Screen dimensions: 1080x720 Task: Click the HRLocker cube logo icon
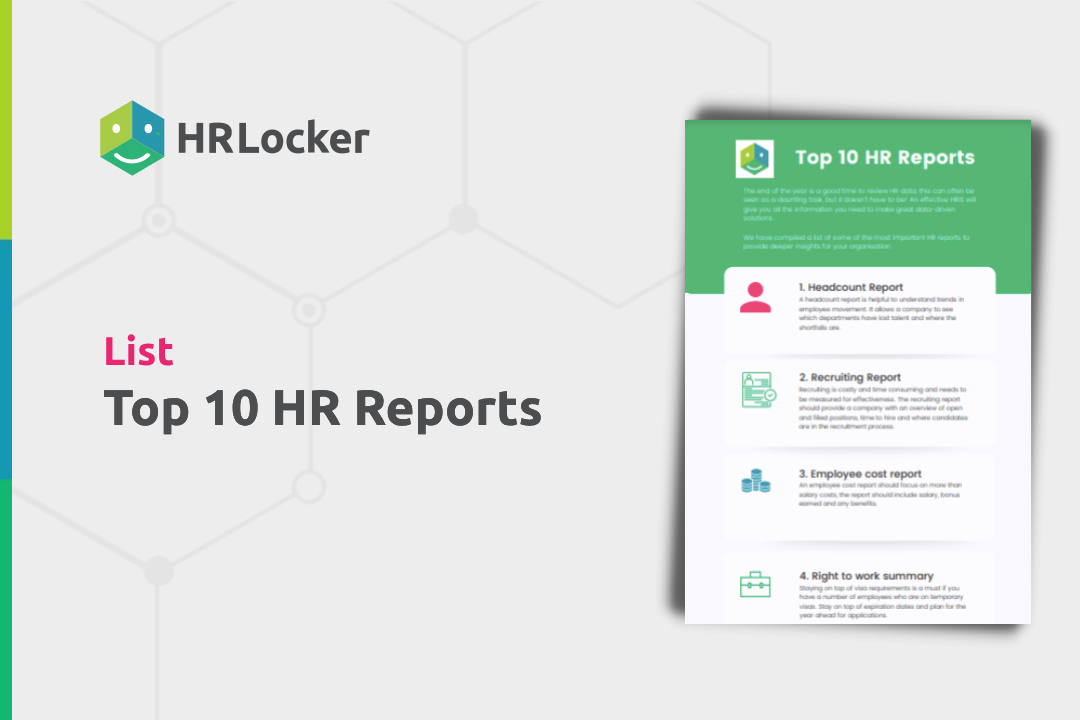pos(132,138)
